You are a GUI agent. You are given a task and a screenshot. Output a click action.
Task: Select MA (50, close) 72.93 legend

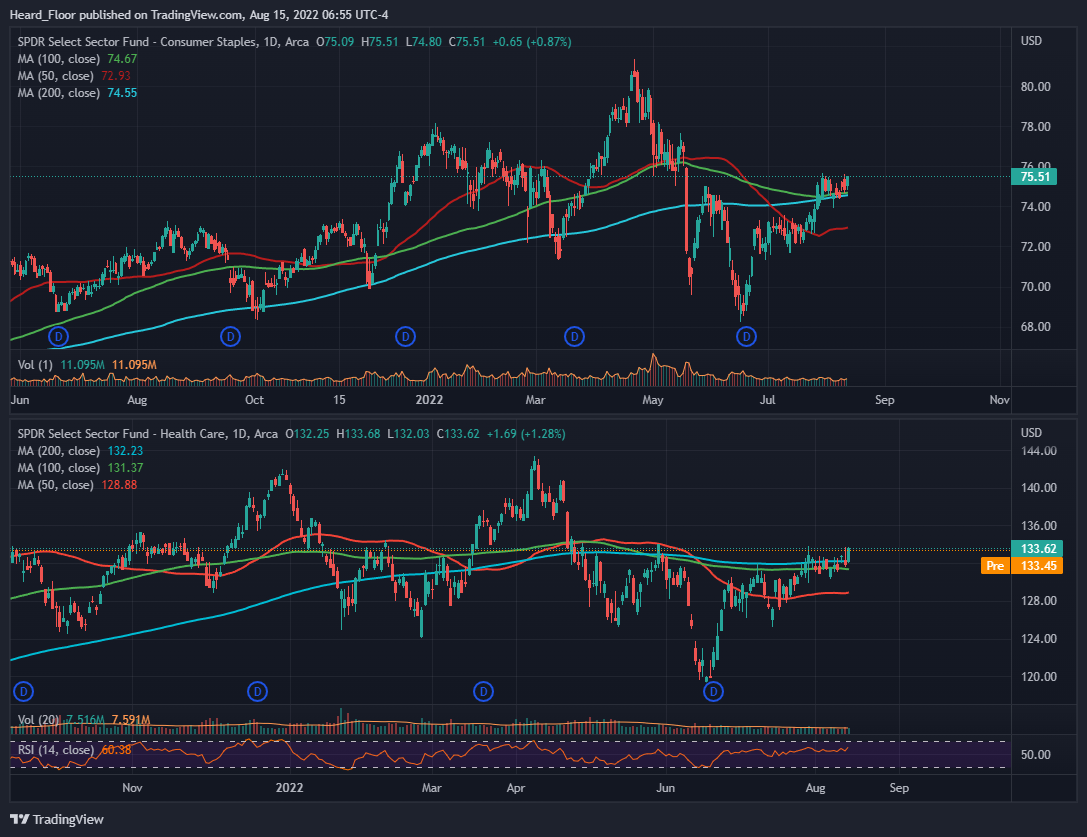point(73,76)
